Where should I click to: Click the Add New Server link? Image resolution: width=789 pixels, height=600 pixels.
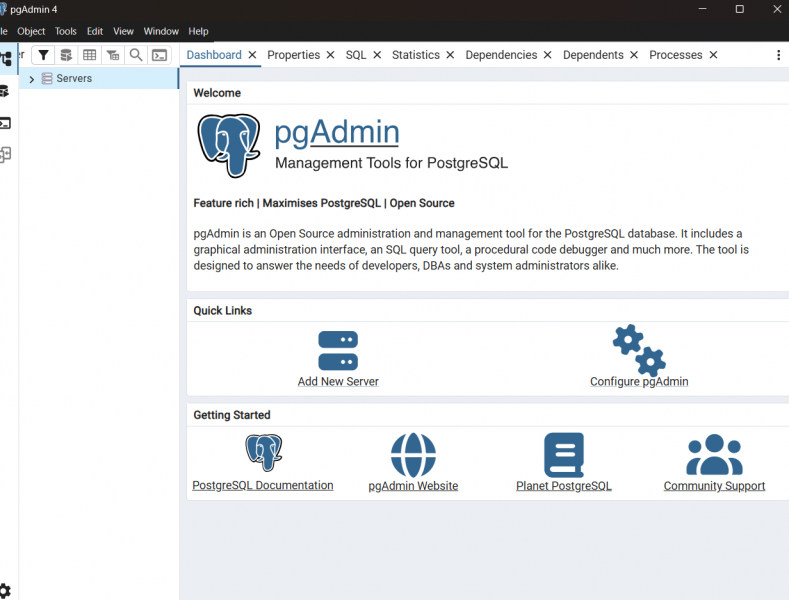[x=338, y=382]
